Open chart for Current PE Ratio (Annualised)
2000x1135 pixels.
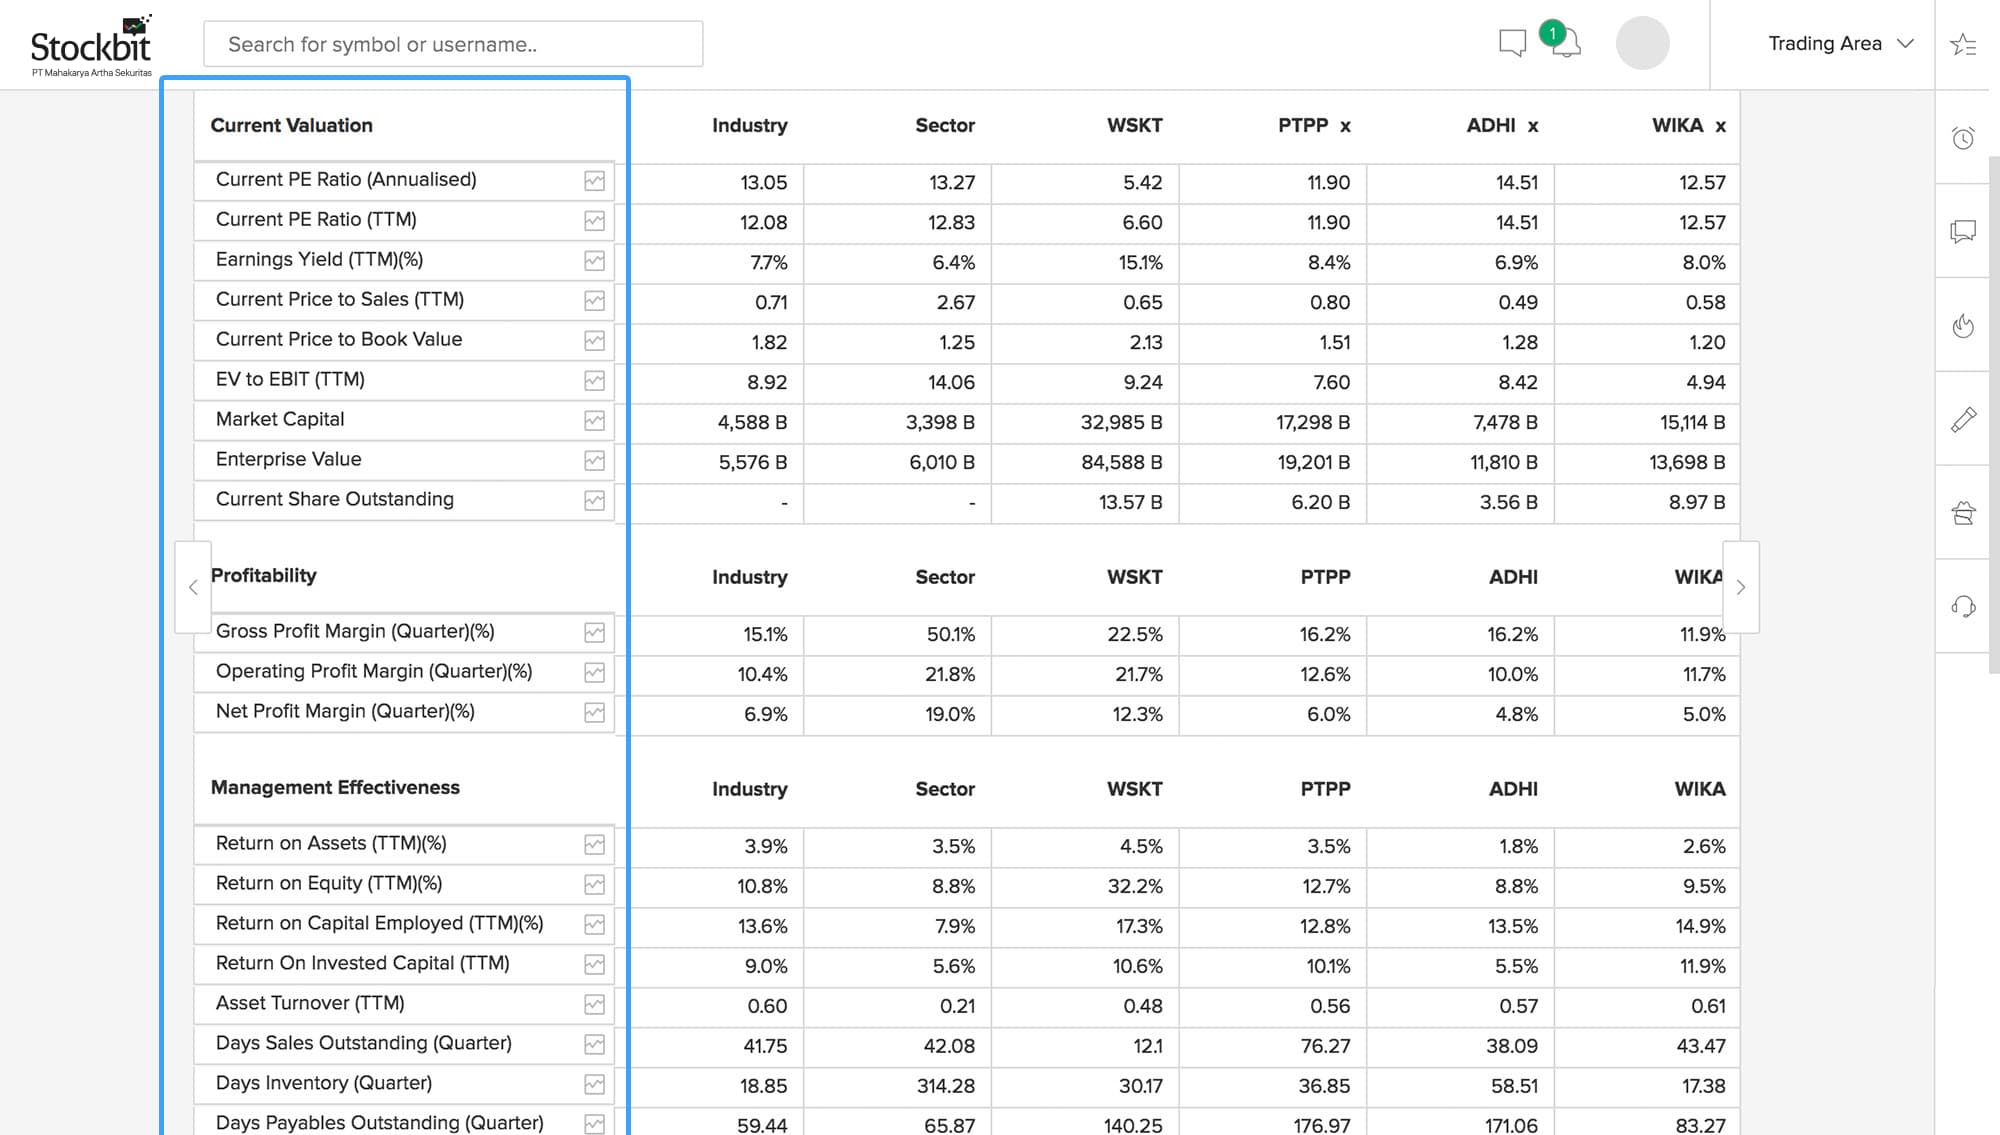click(594, 181)
